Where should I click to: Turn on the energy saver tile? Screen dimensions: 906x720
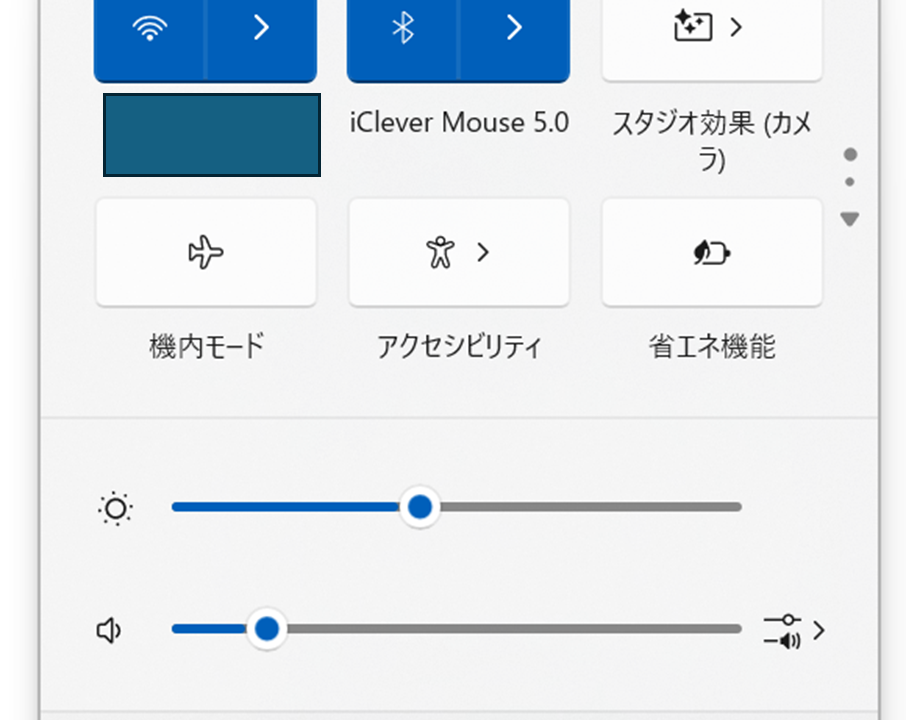pos(711,253)
